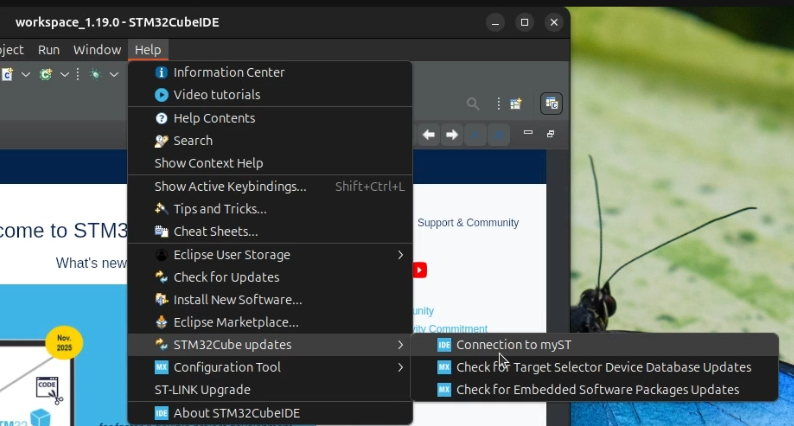Open Show Active Keybindings entry
The height and width of the screenshot is (426, 794).
[270, 186]
